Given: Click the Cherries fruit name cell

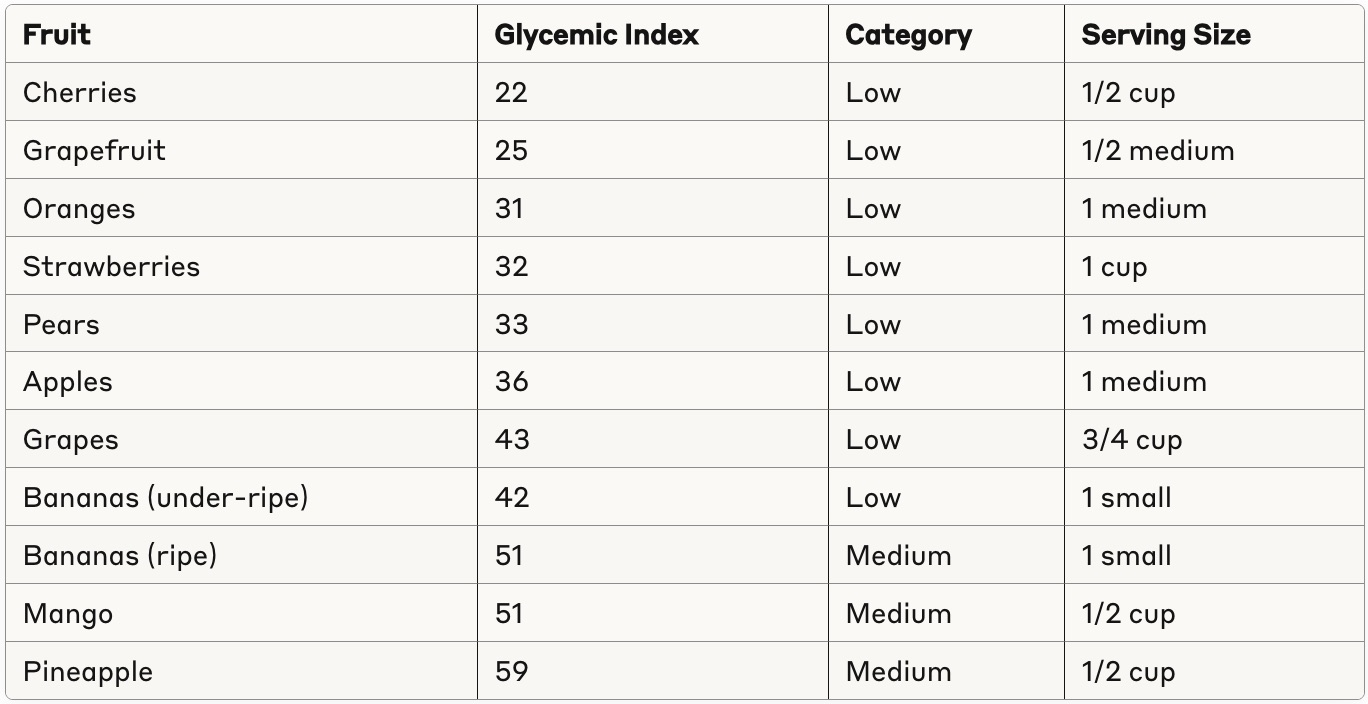Looking at the screenshot, I should coord(79,93).
